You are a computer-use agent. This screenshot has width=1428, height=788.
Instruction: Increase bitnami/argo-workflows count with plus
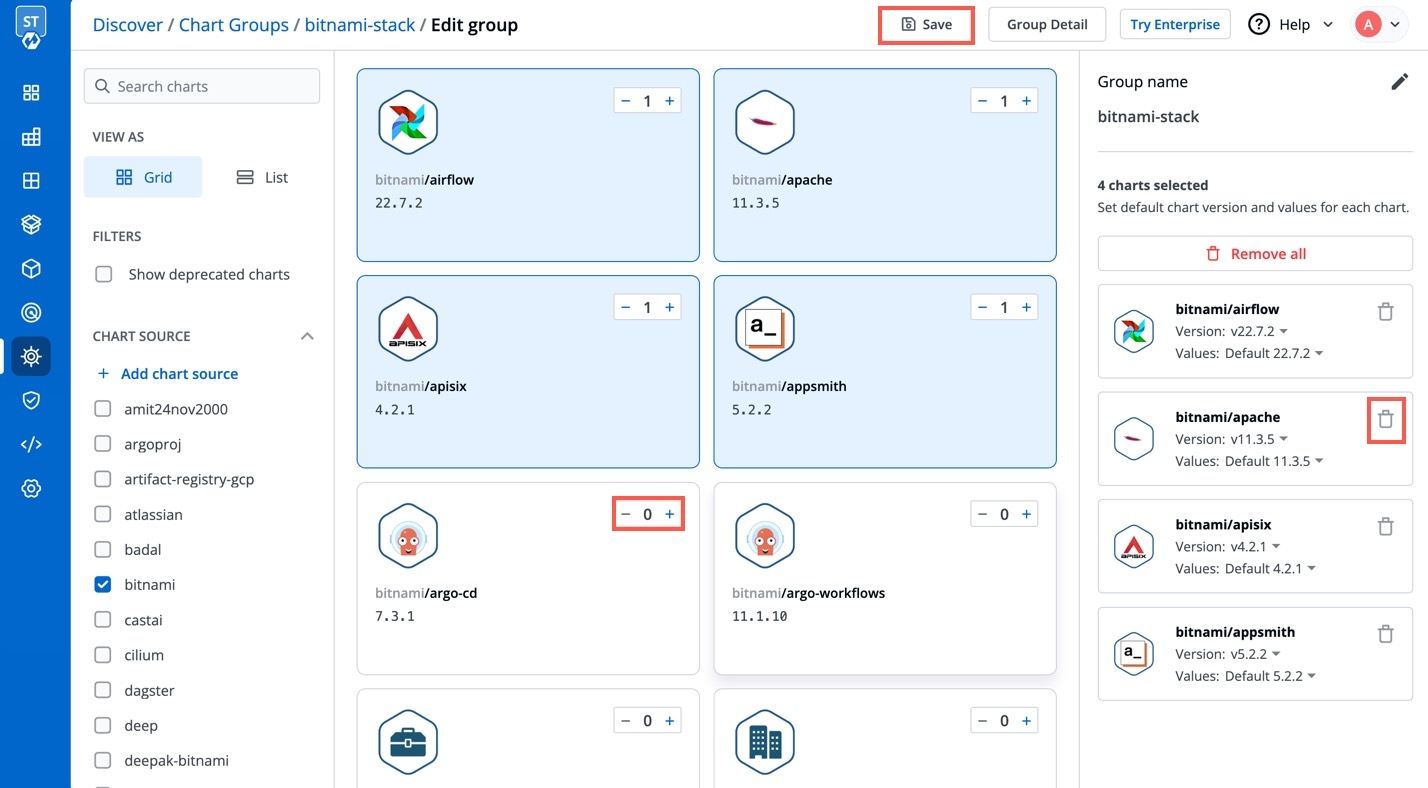point(1026,514)
